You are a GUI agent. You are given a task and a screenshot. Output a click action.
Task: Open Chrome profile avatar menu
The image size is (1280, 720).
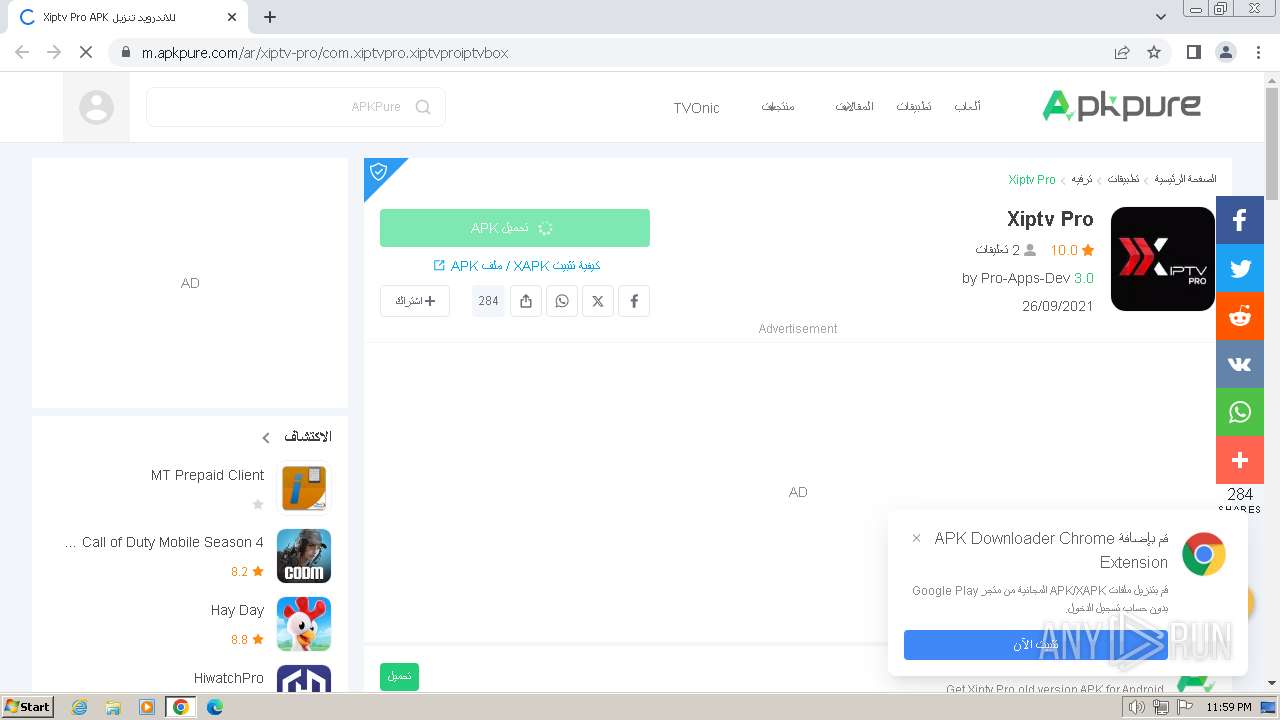1225,52
